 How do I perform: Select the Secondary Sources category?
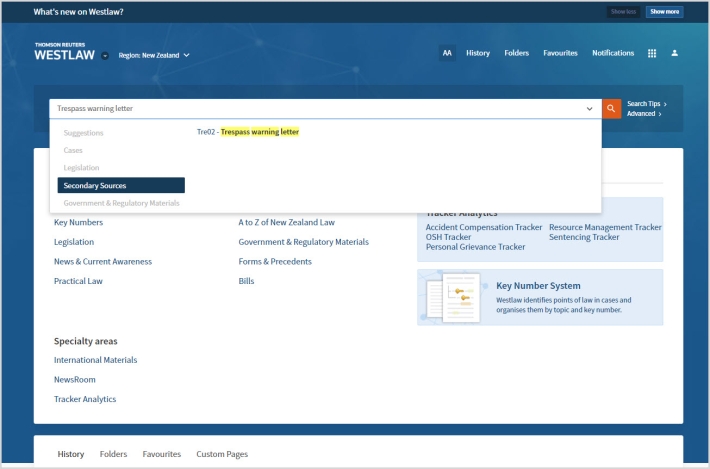pos(121,185)
